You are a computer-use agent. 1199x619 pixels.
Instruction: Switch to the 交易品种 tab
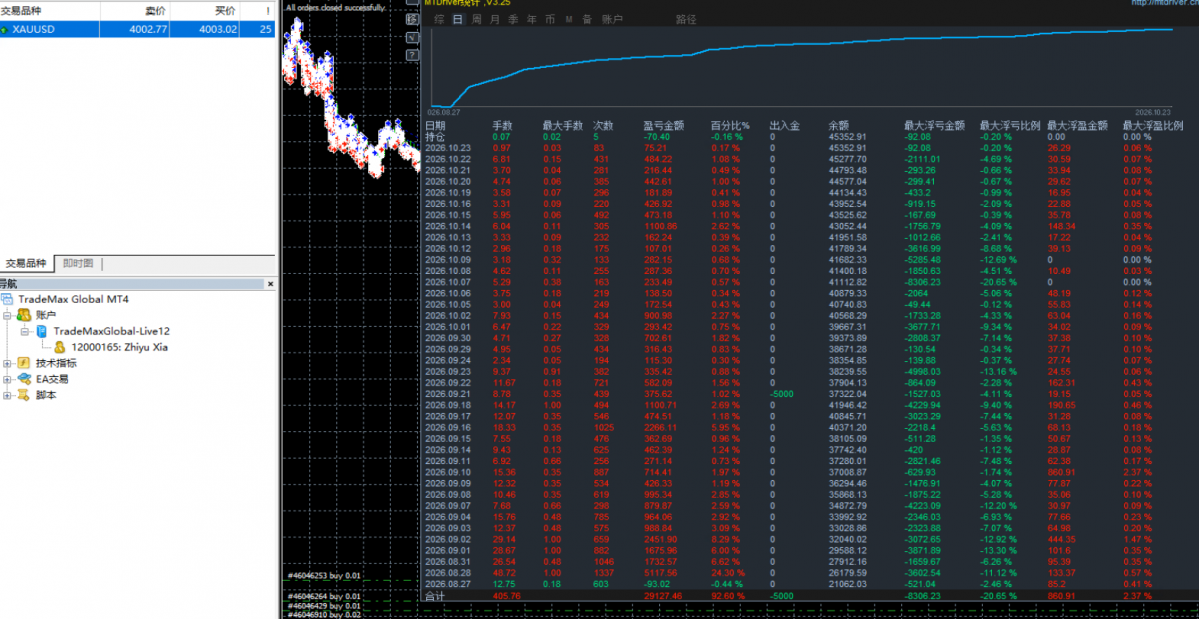(28, 264)
